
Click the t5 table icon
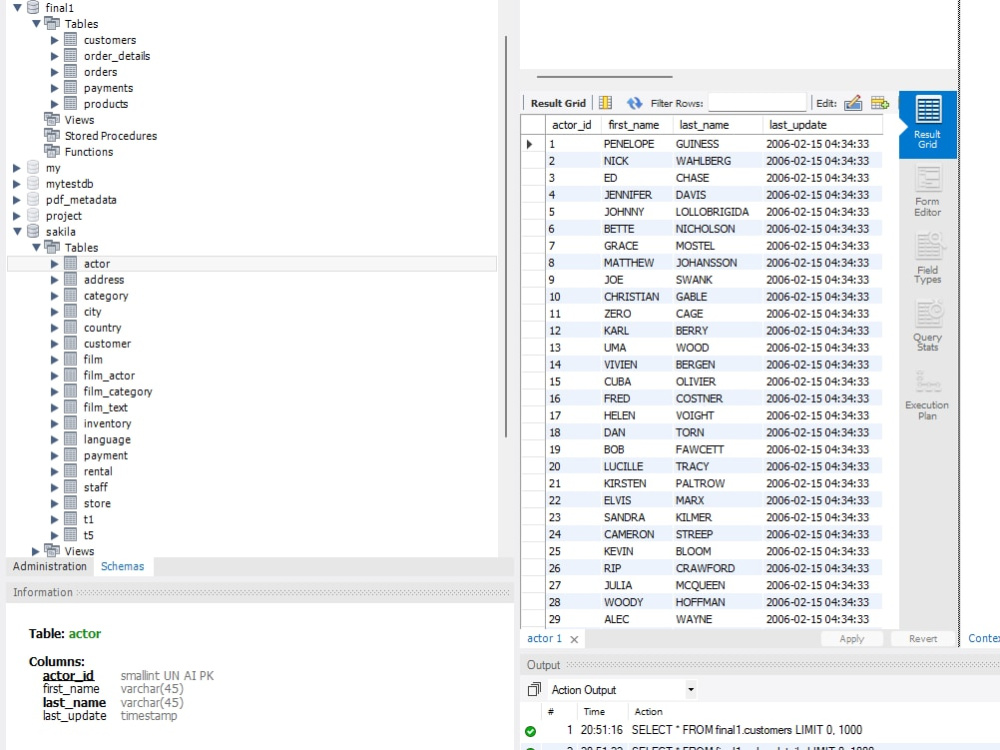[x=71, y=534]
